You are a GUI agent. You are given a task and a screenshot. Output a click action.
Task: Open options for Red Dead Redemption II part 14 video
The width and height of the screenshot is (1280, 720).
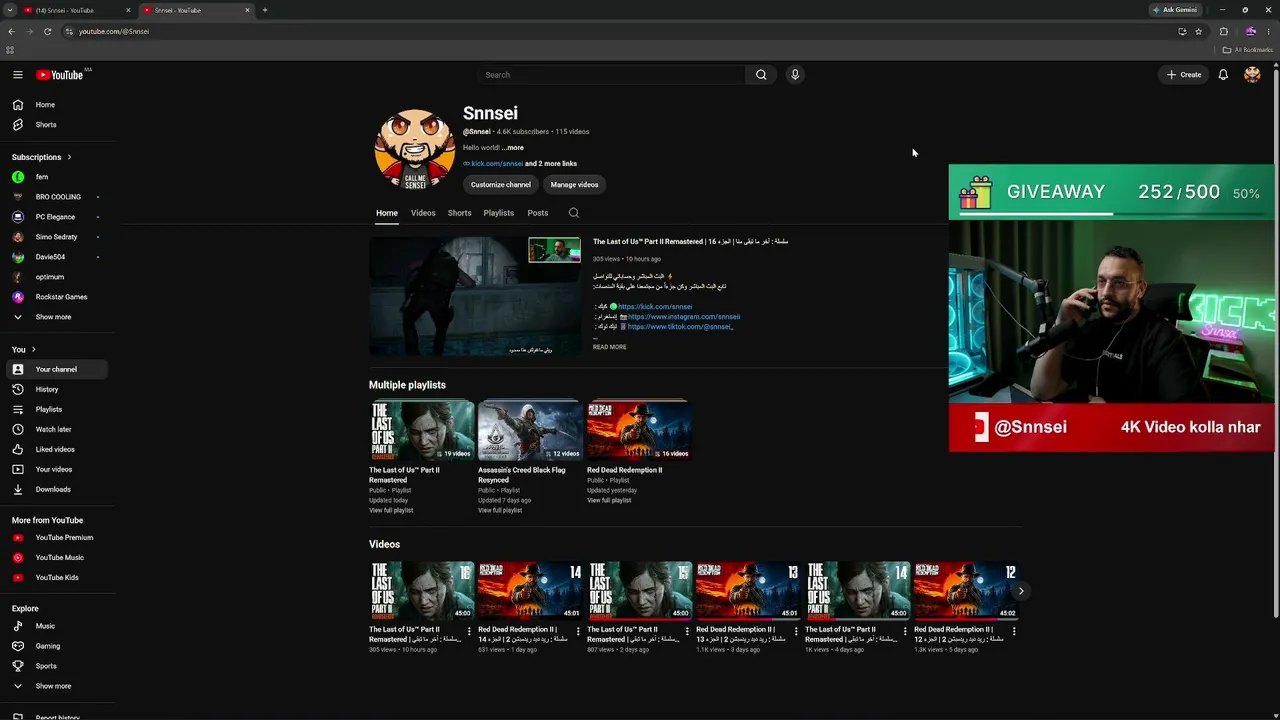tap(578, 632)
